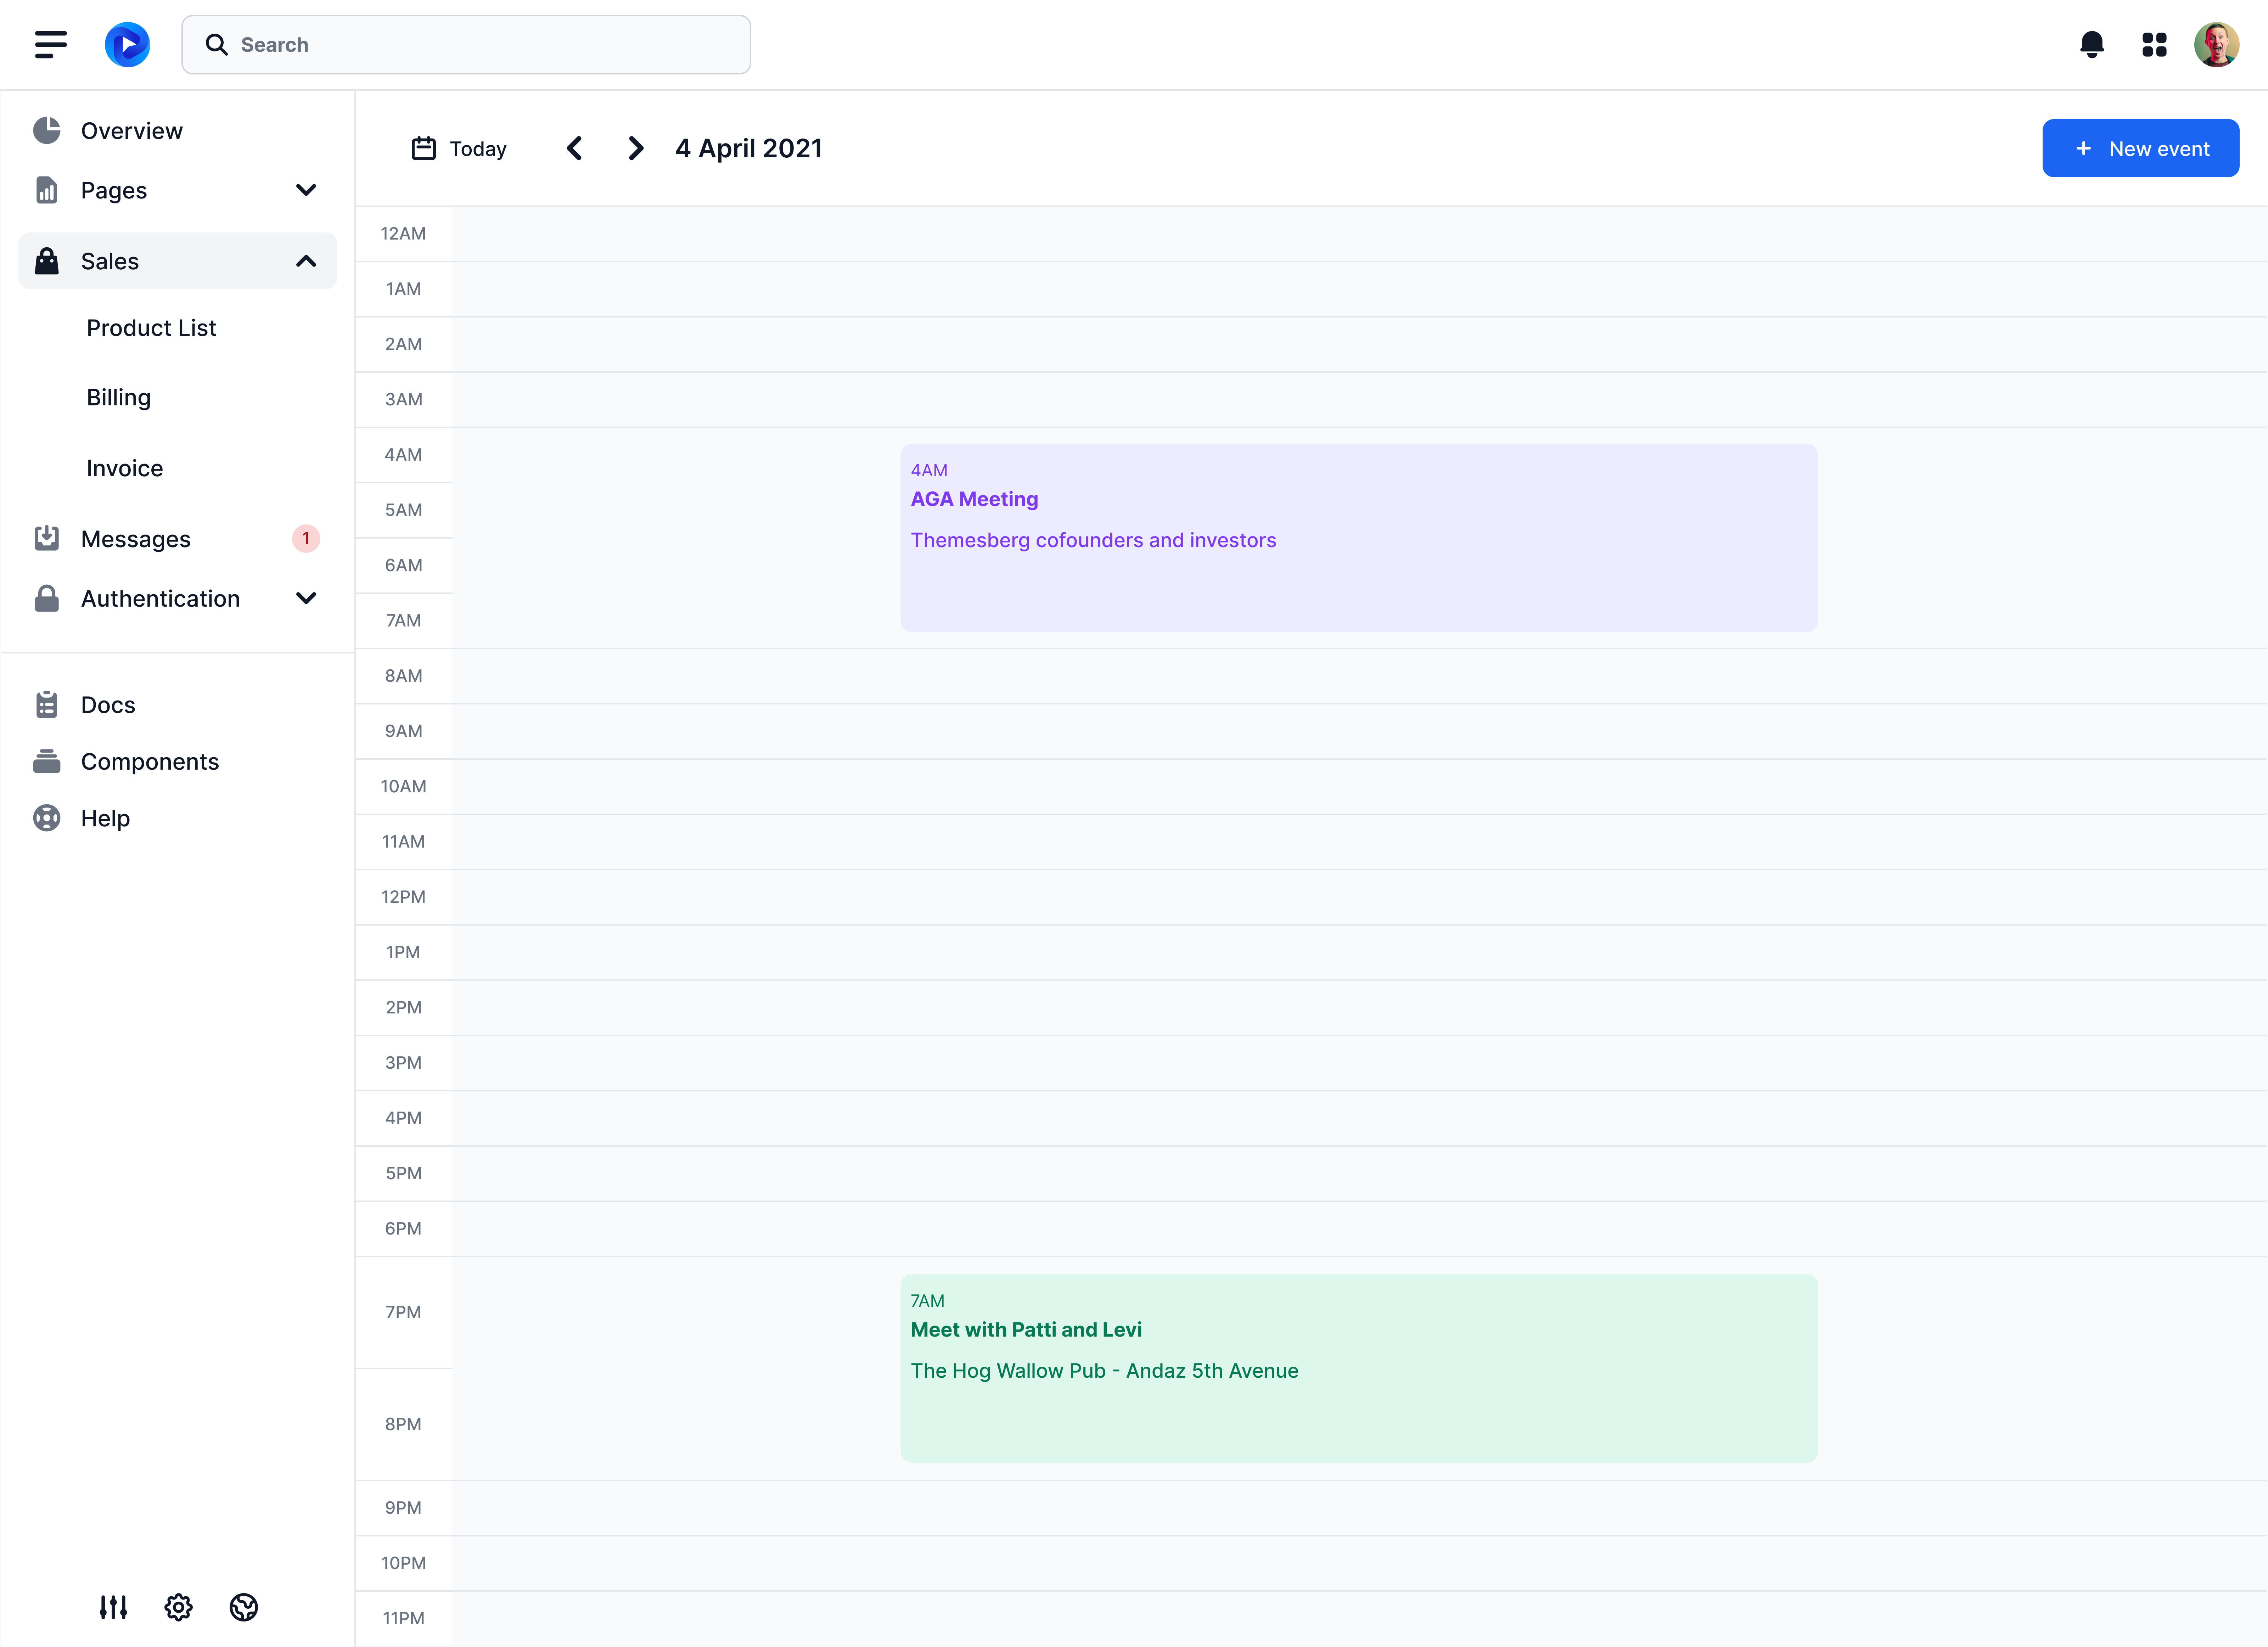Click the blue app logo
The height and width of the screenshot is (1647, 2268).
[x=127, y=44]
